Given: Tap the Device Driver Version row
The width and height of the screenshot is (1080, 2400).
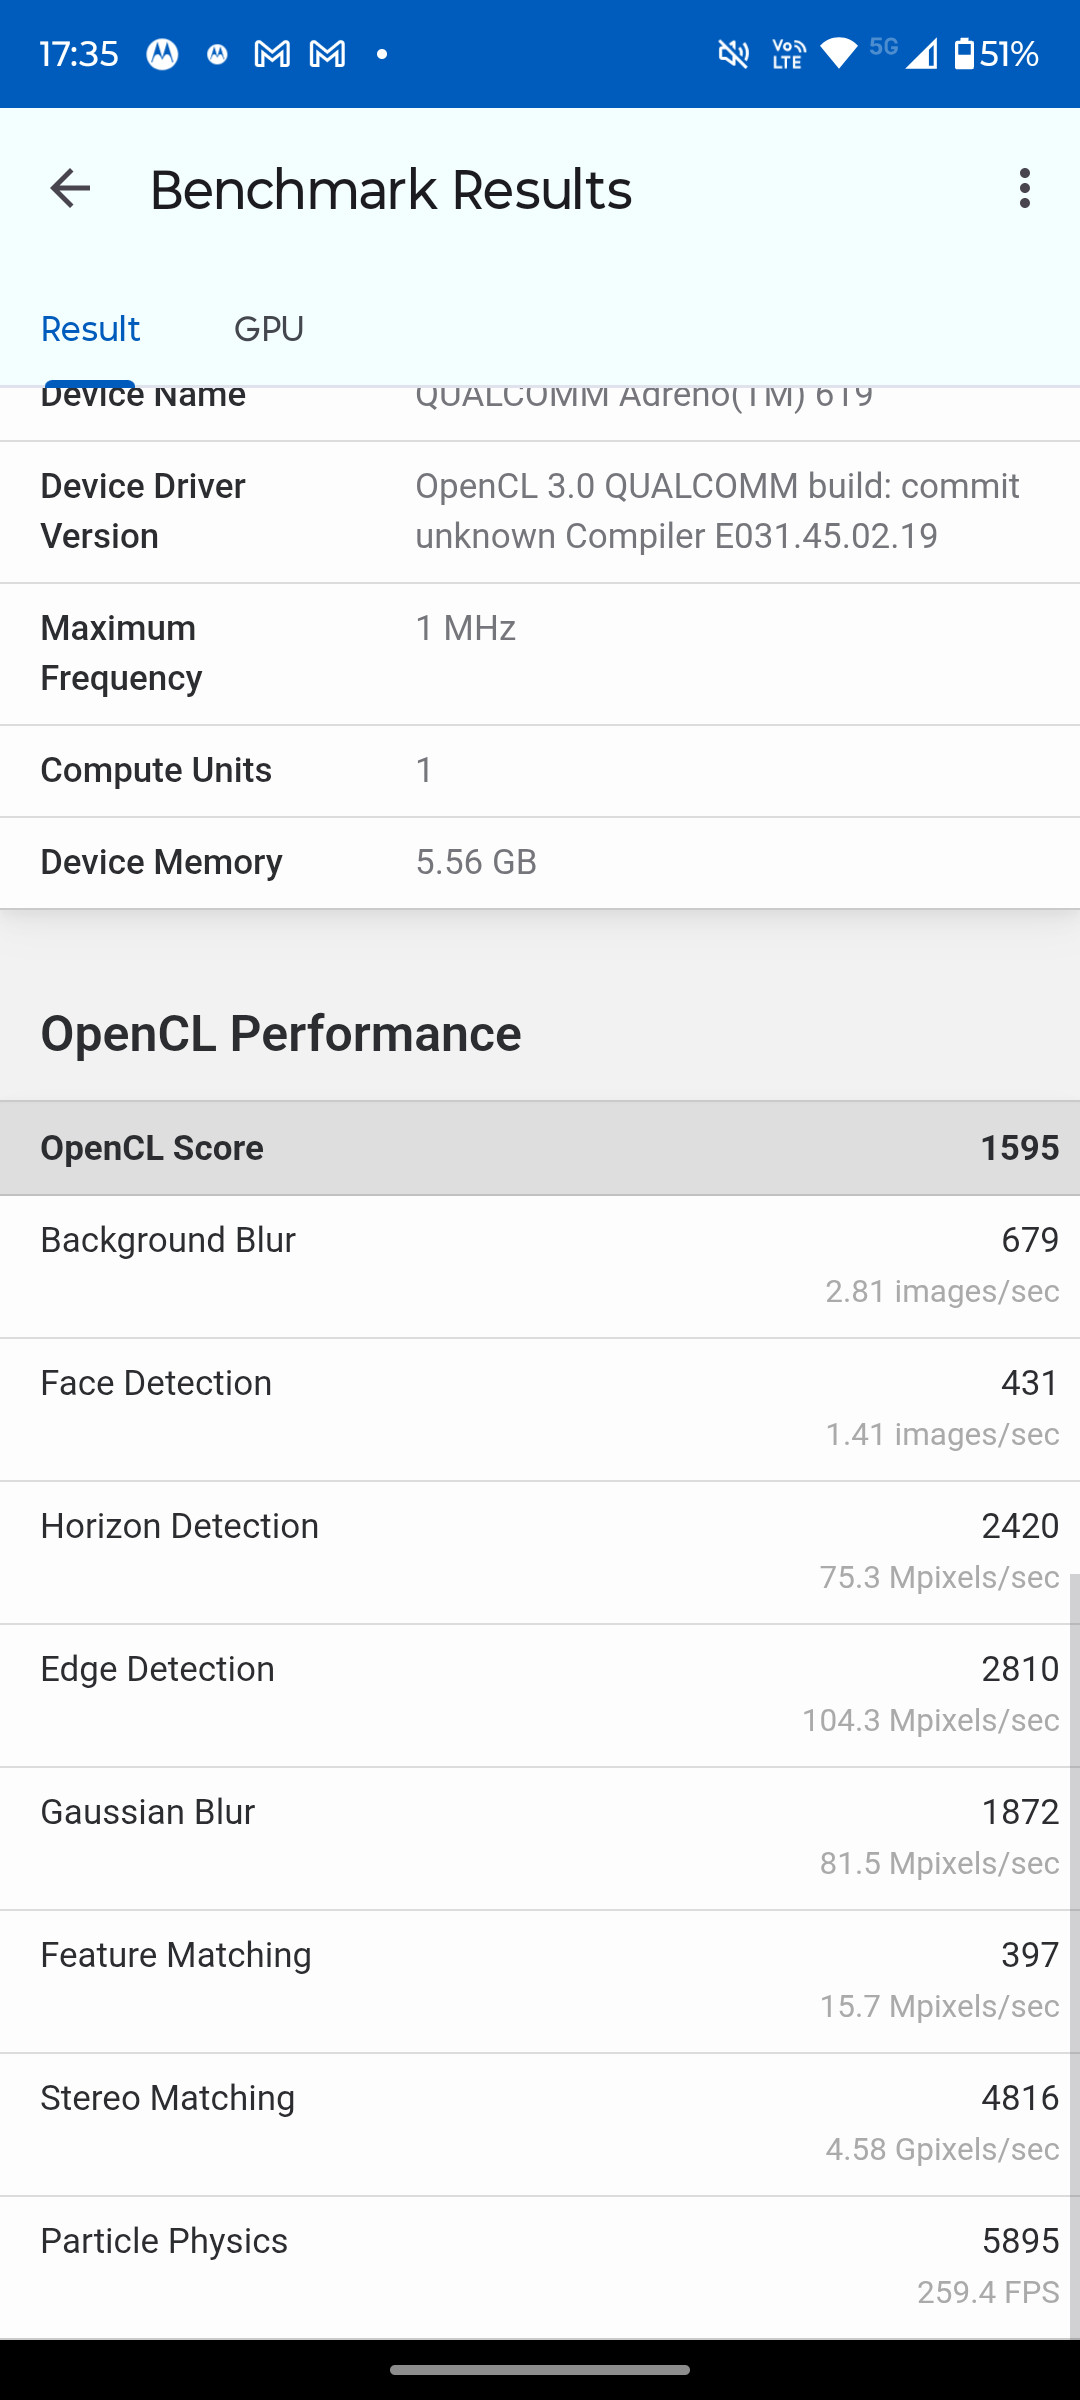Looking at the screenshot, I should point(540,512).
